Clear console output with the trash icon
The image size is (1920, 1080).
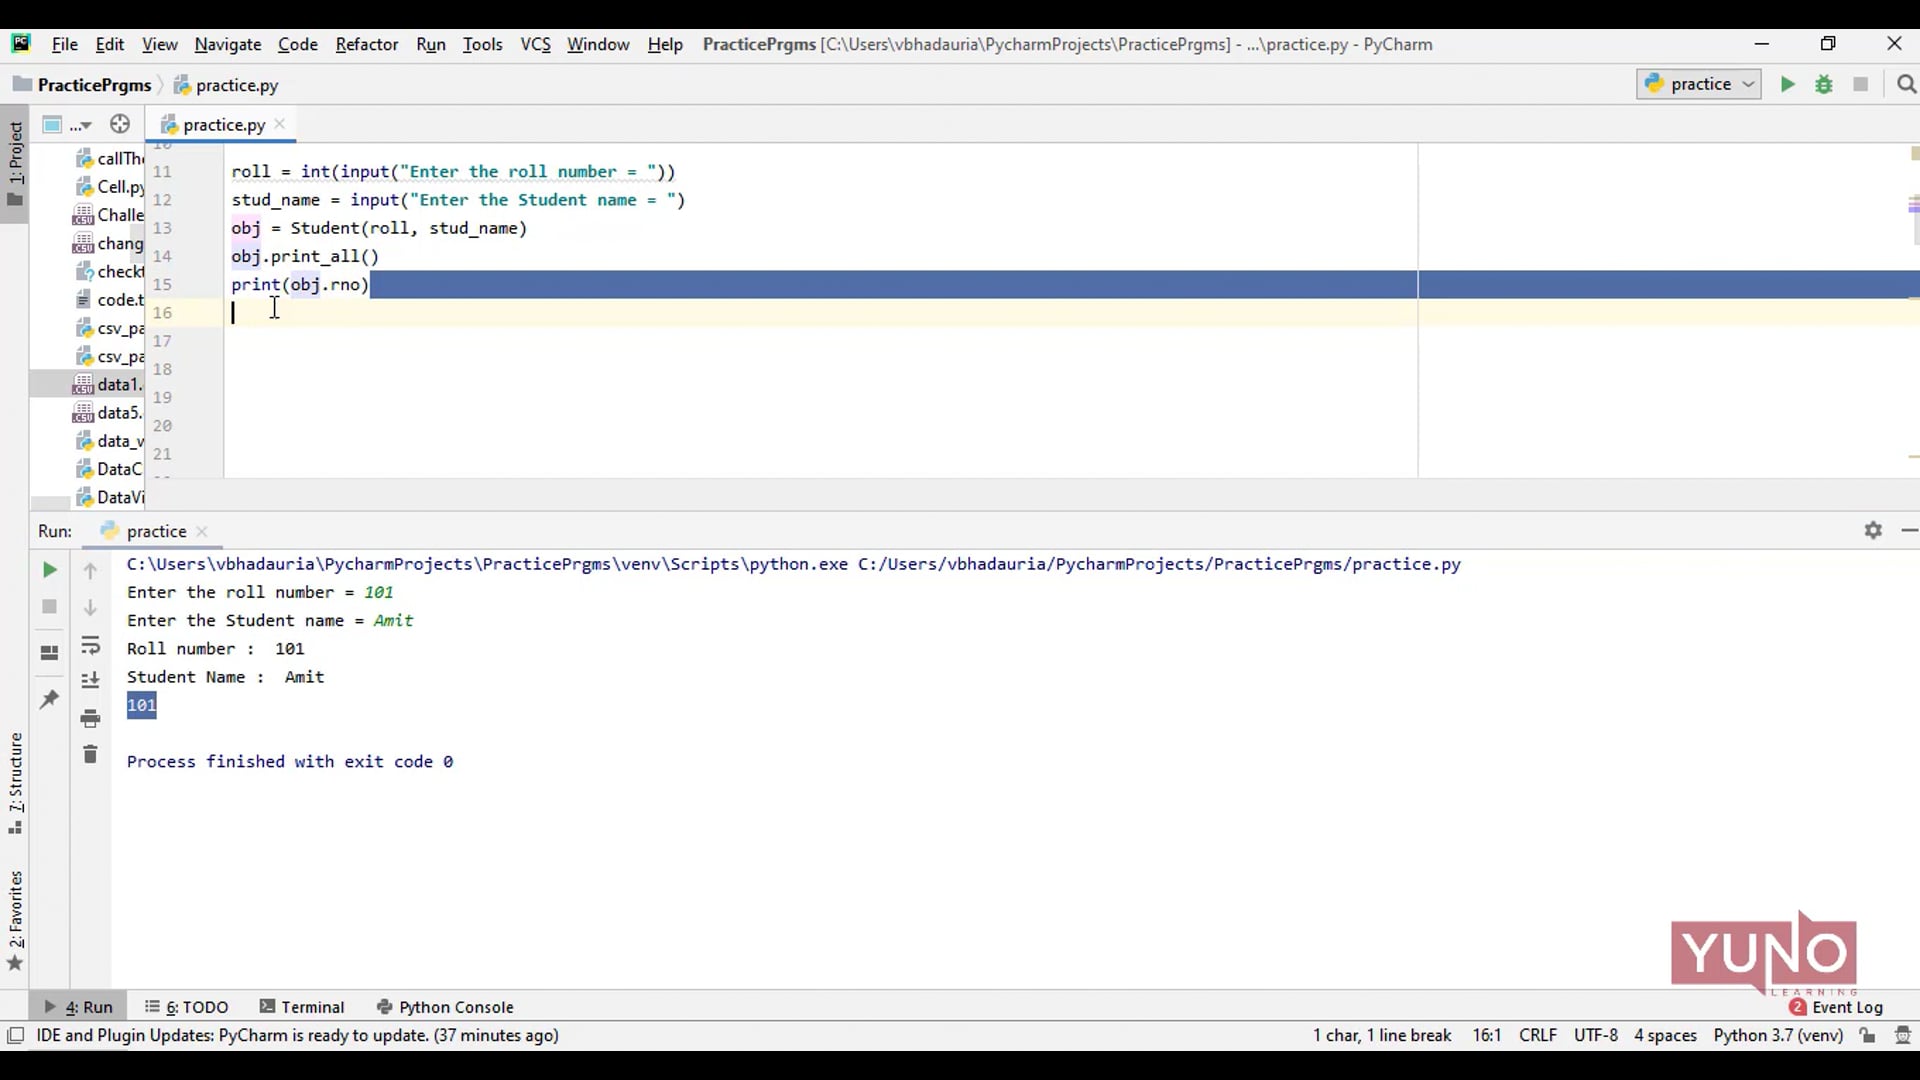coord(90,754)
